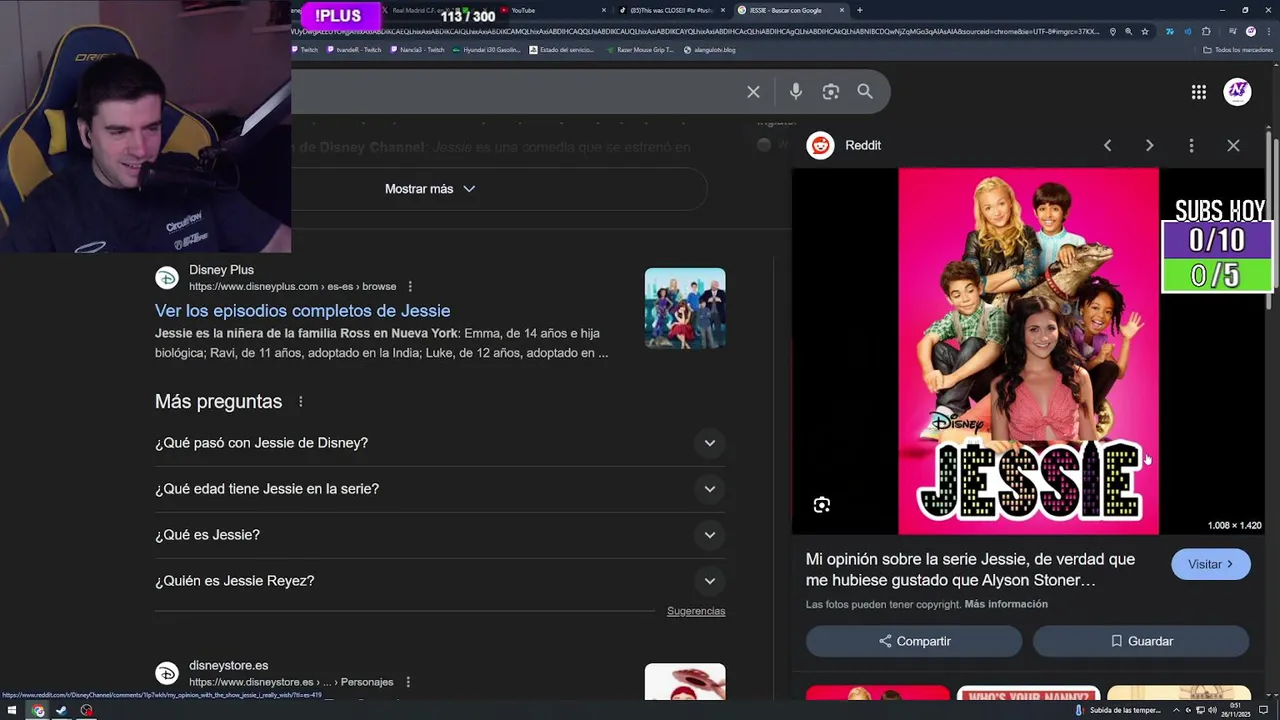Open Más información about copyright
This screenshot has width=1280, height=720.
coord(1006,604)
